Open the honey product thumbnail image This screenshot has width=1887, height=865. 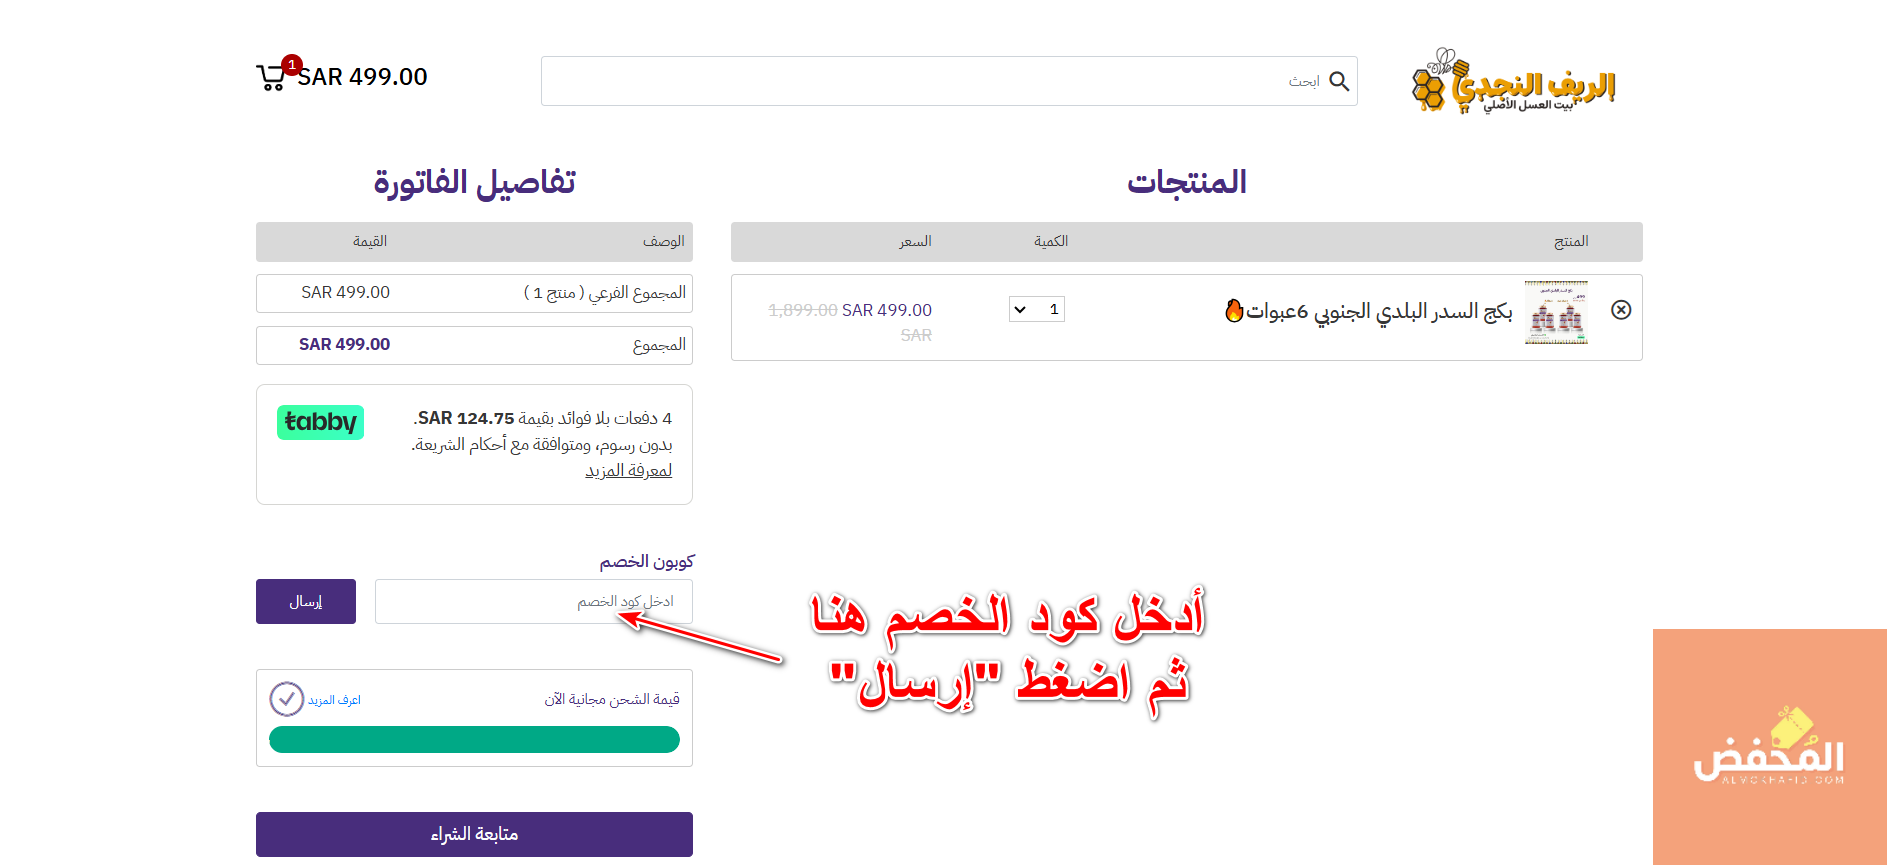tap(1556, 312)
